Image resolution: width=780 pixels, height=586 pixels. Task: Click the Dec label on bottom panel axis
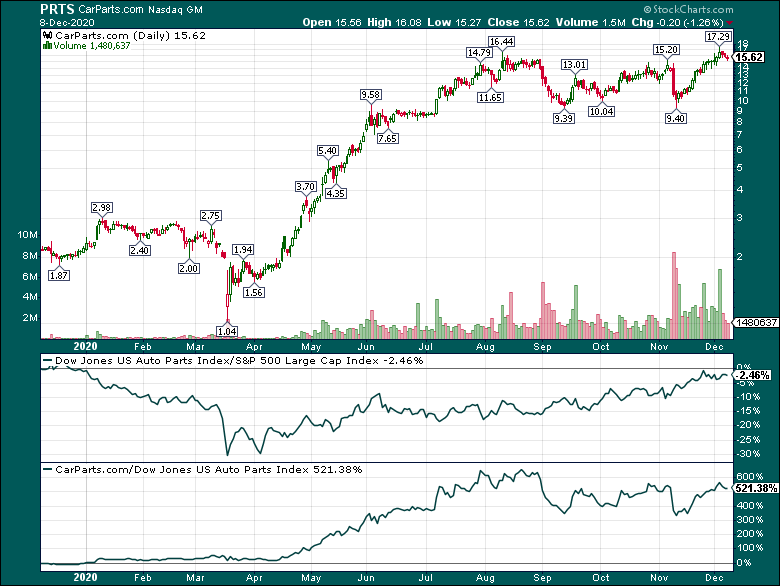[x=714, y=578]
